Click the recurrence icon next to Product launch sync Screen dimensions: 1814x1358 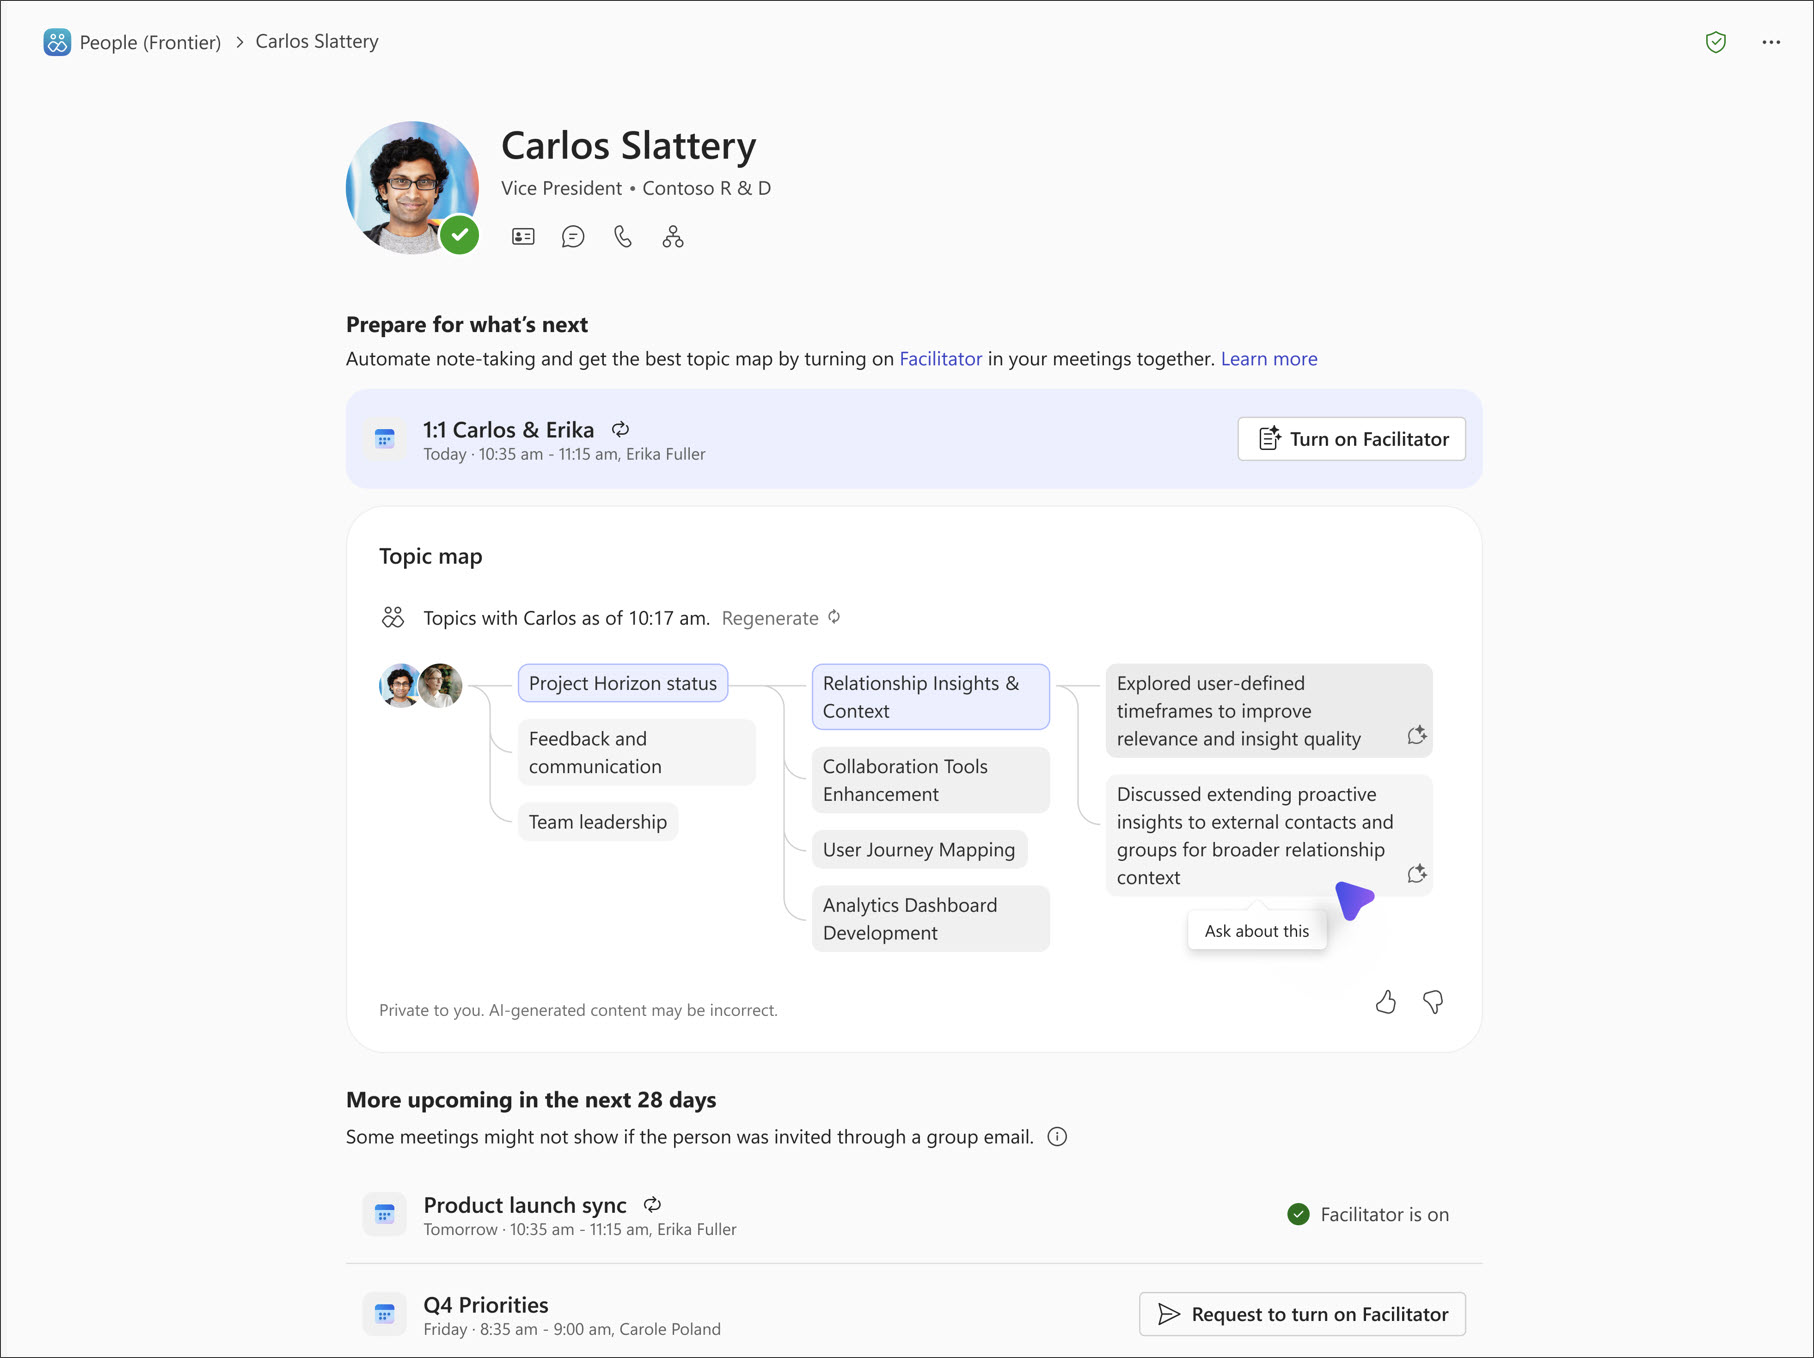pyautogui.click(x=651, y=1204)
